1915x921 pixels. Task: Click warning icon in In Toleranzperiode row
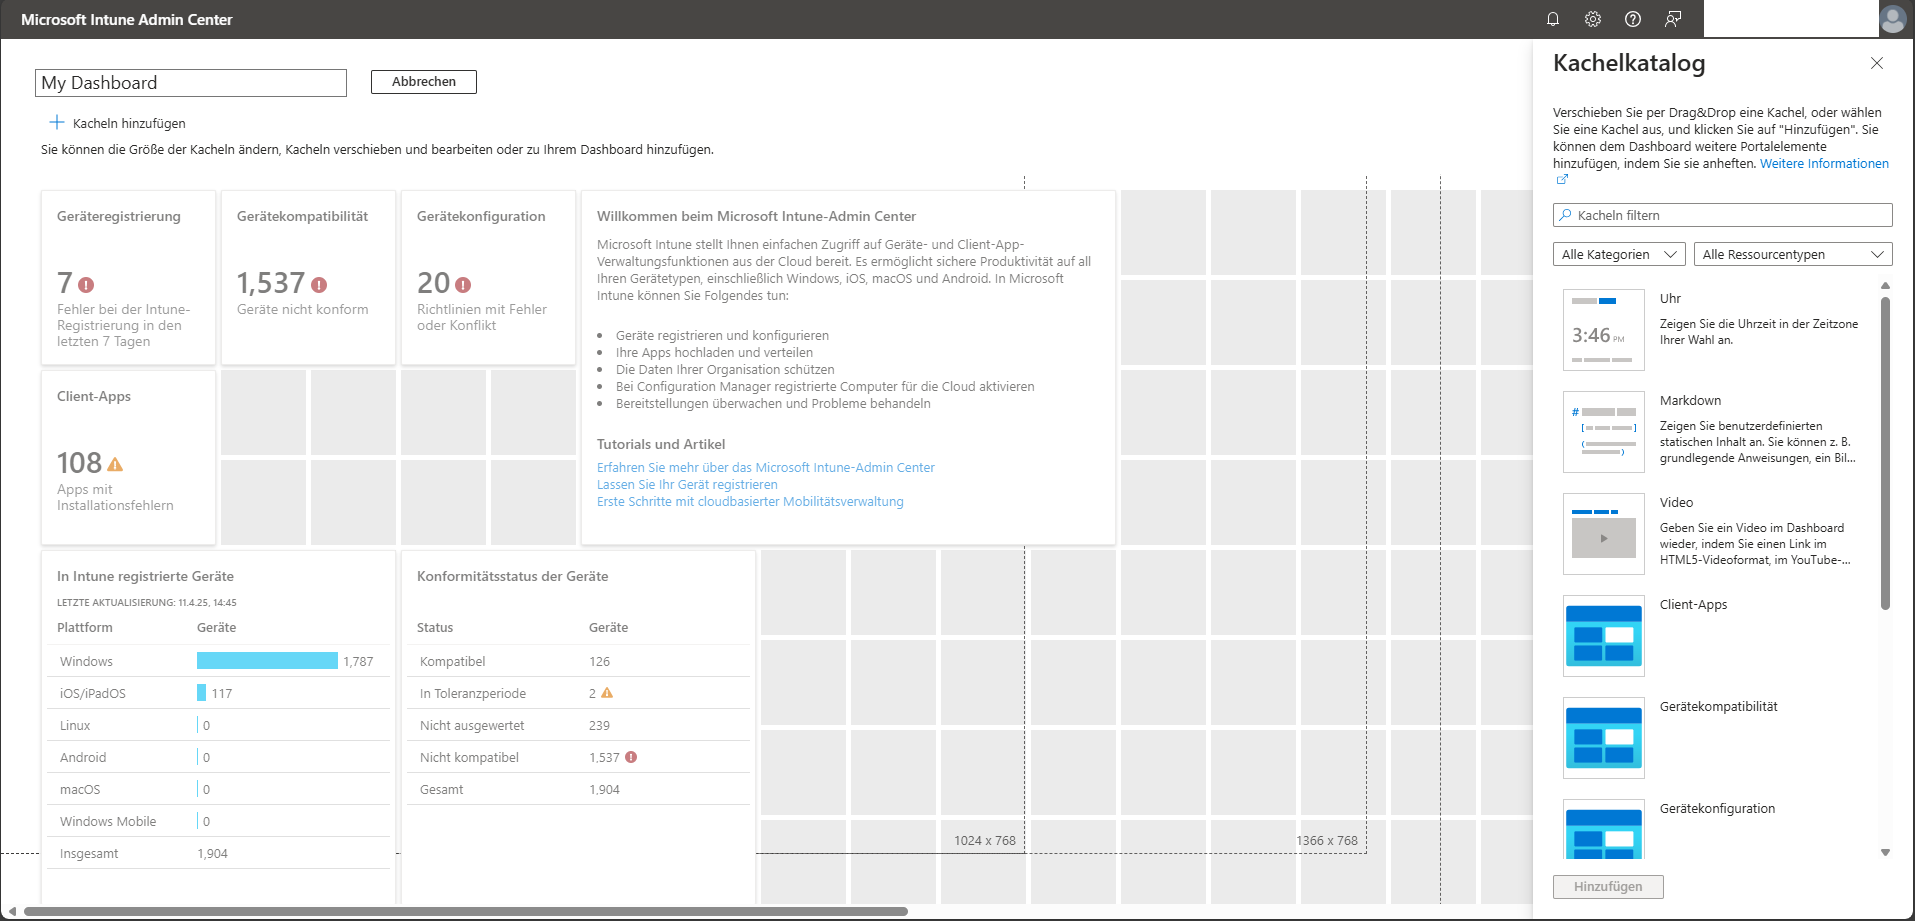pos(607,693)
